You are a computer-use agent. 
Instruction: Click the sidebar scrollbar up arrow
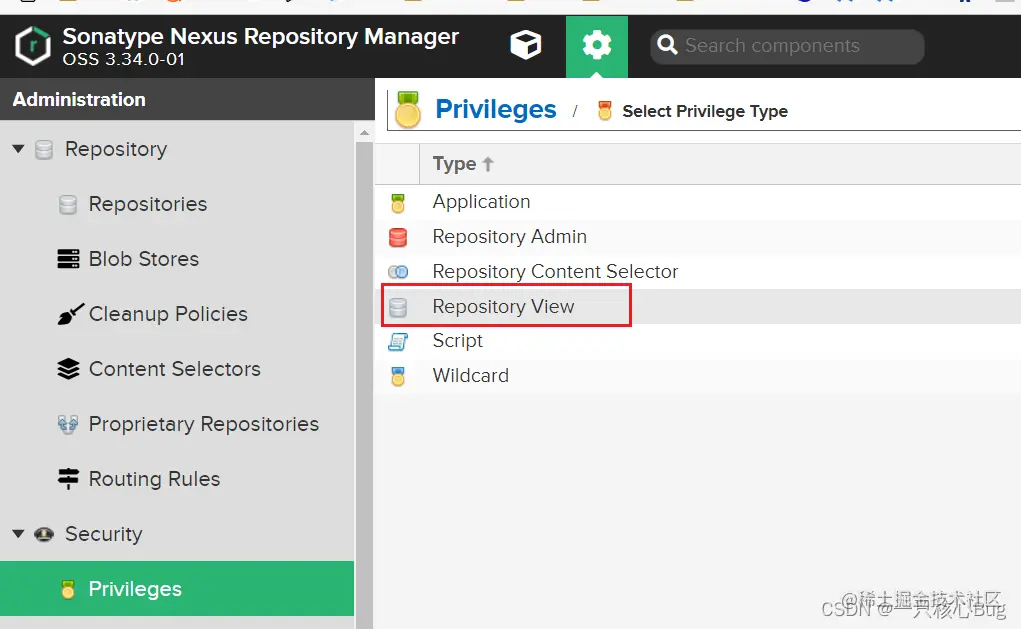pos(365,133)
